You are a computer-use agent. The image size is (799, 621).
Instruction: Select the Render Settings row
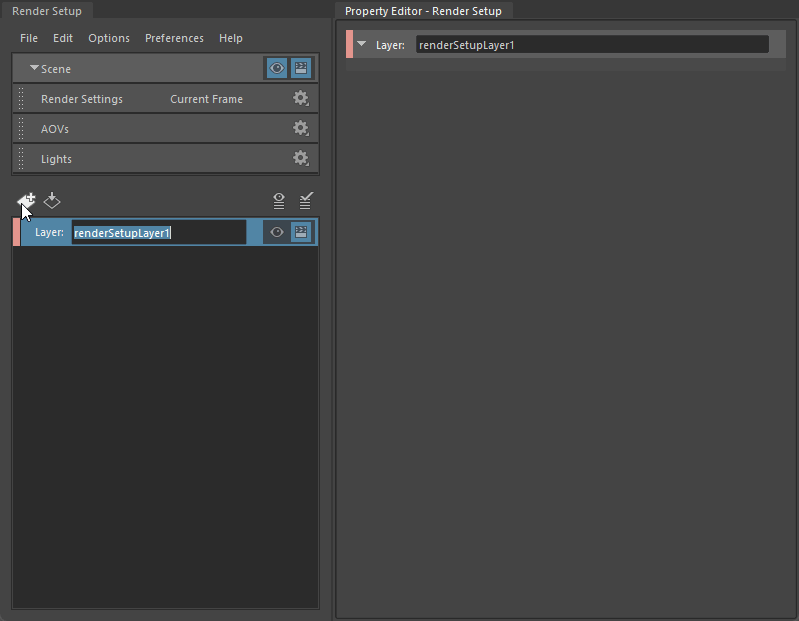tap(82, 99)
